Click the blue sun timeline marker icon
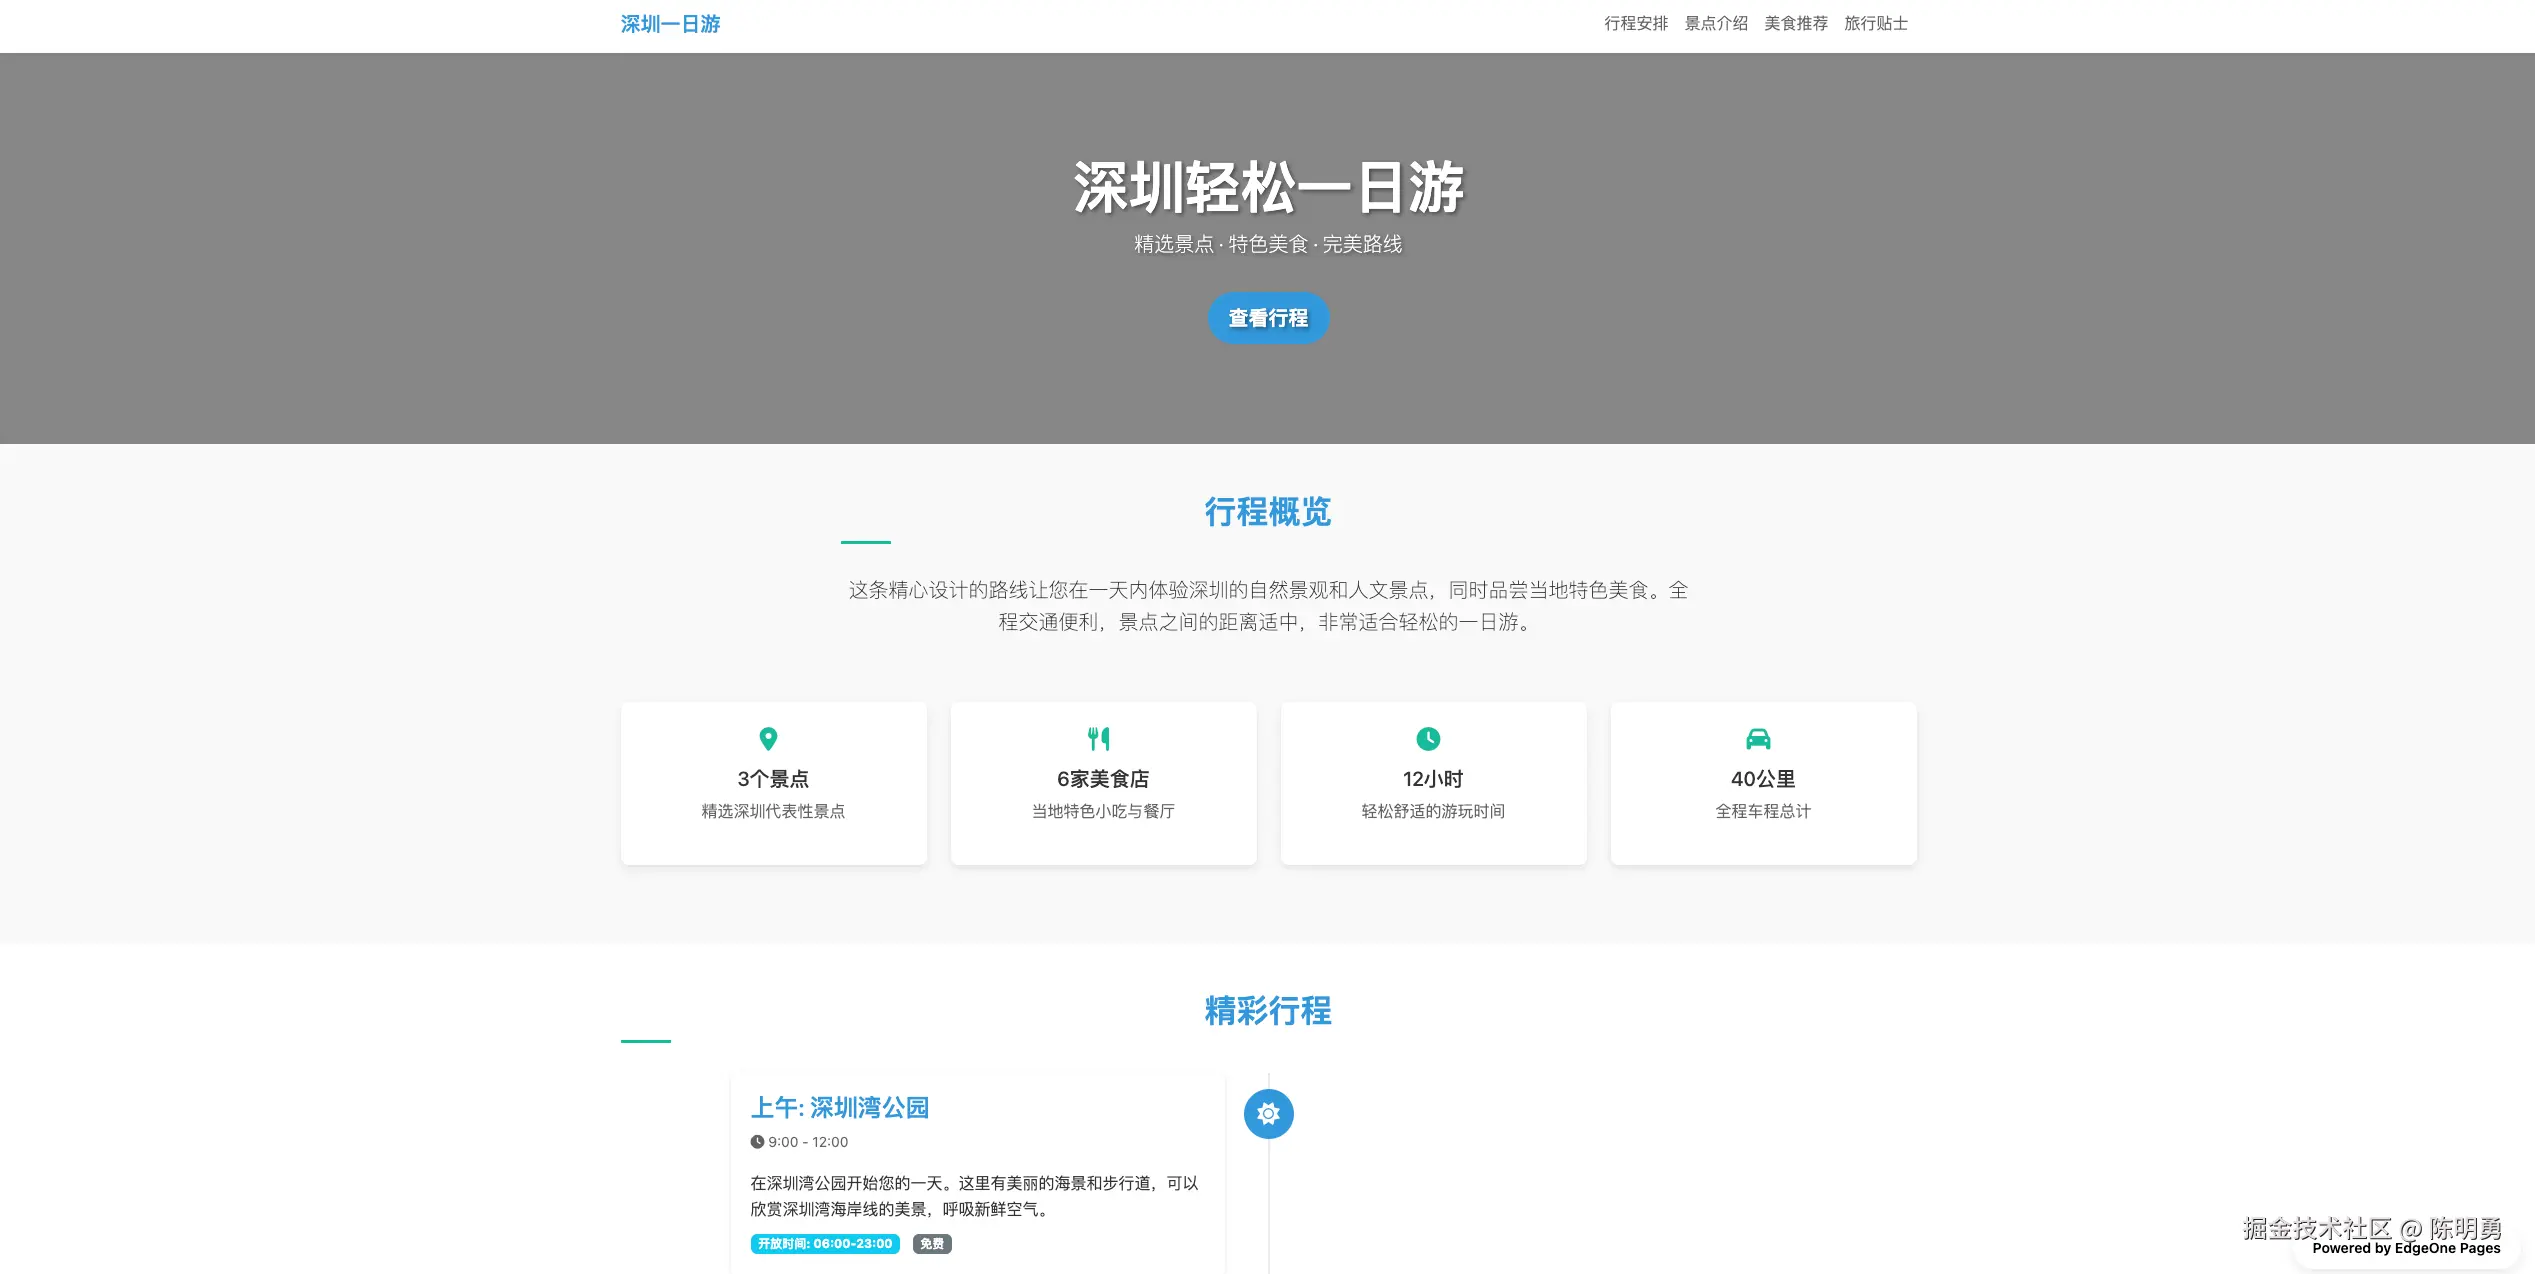The image size is (2535, 1274). click(1268, 1114)
